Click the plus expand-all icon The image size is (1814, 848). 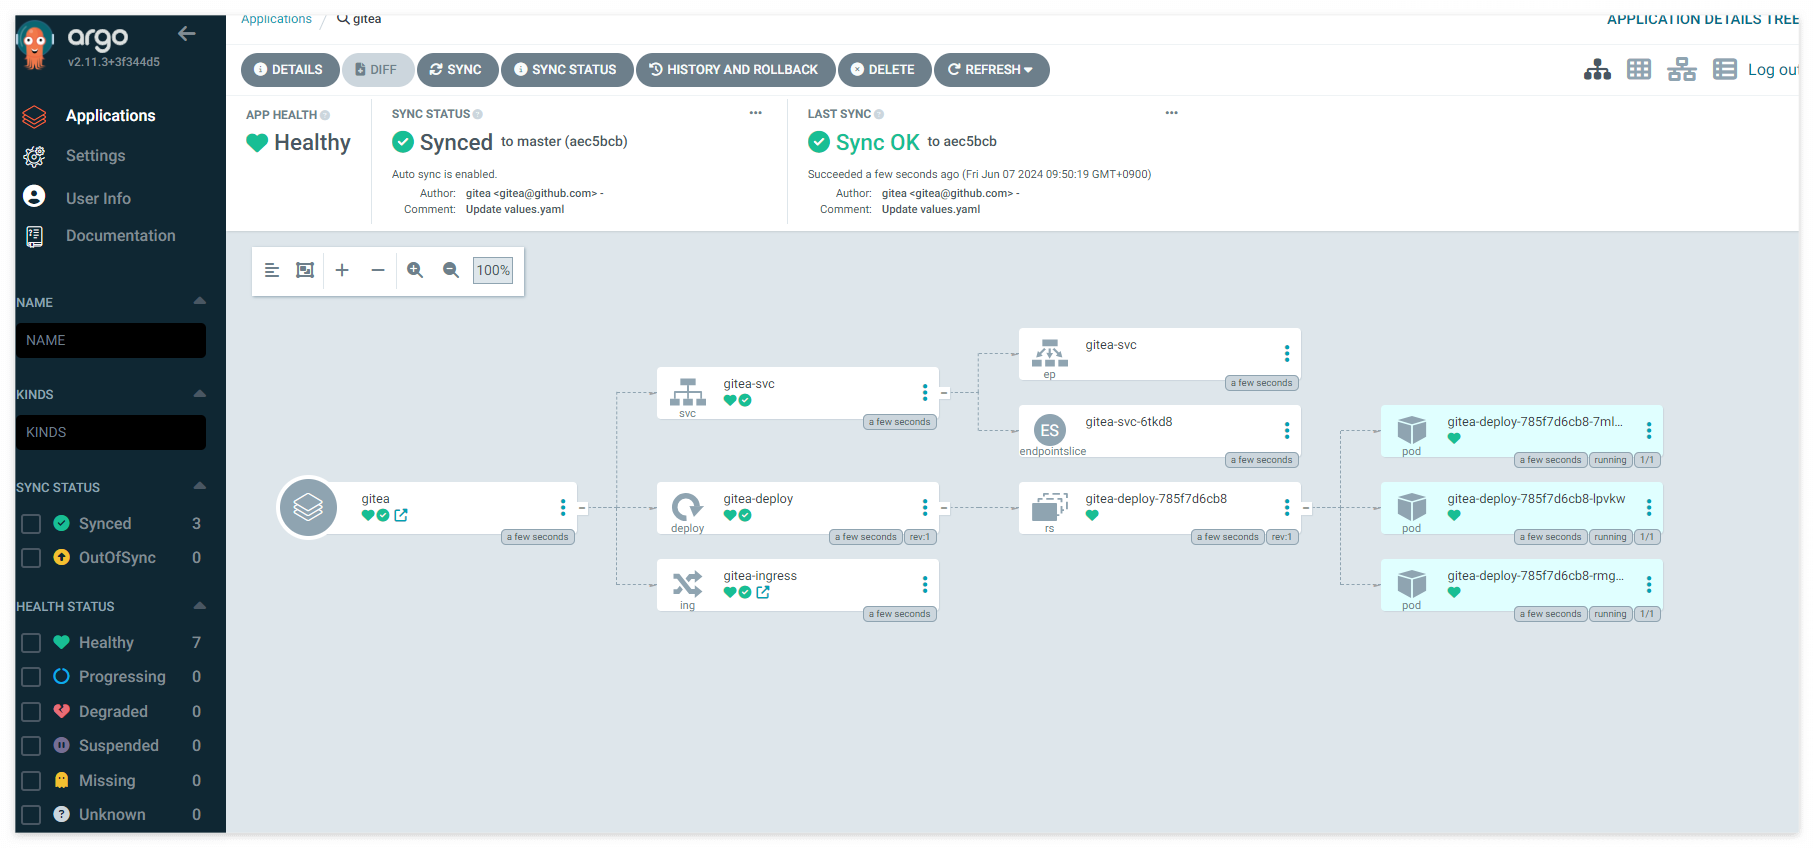[x=342, y=270]
